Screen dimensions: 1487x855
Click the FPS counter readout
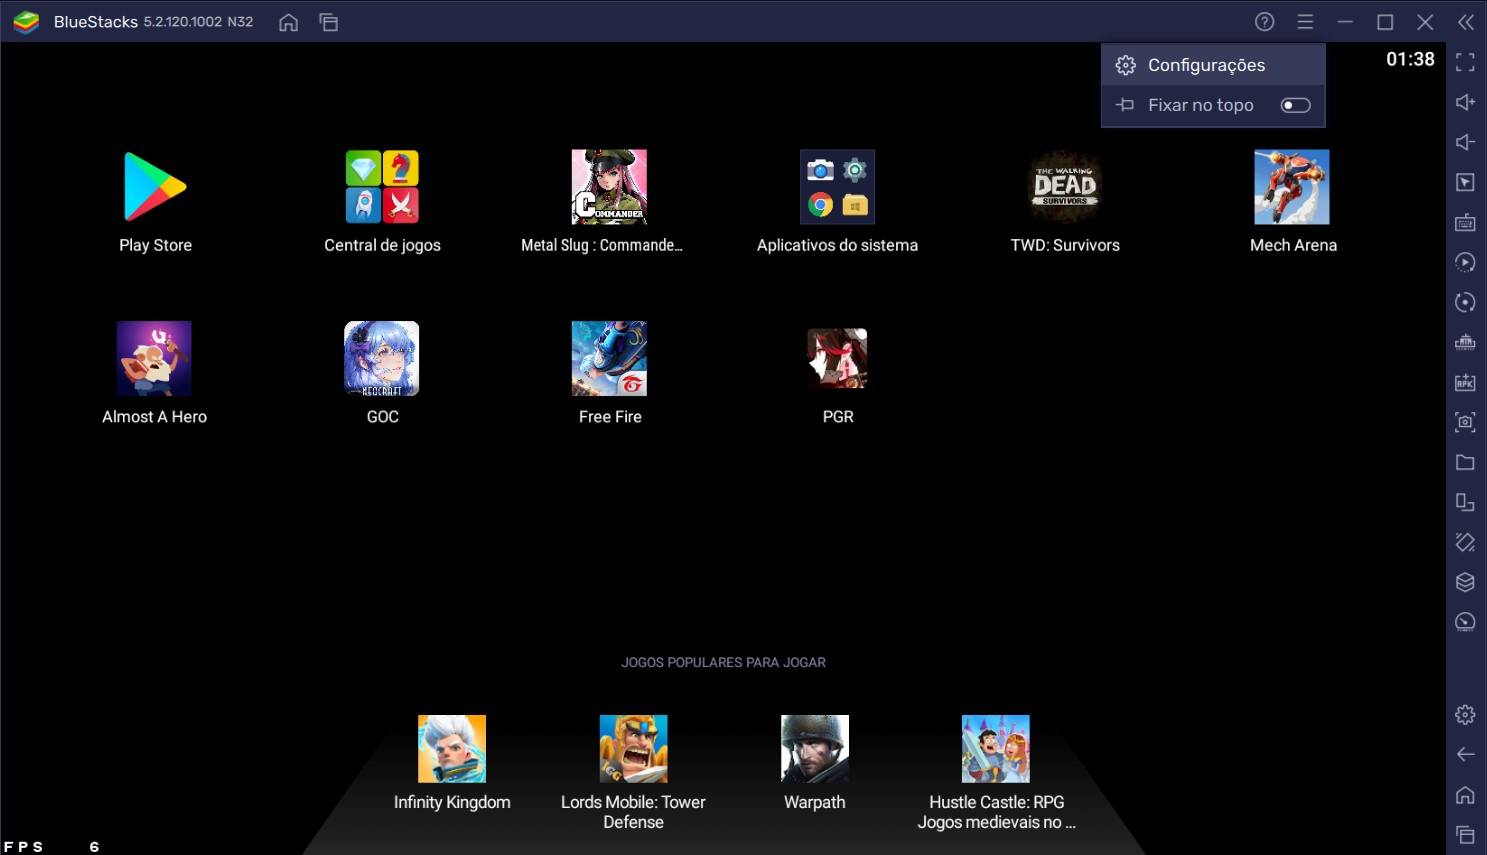(x=52, y=846)
